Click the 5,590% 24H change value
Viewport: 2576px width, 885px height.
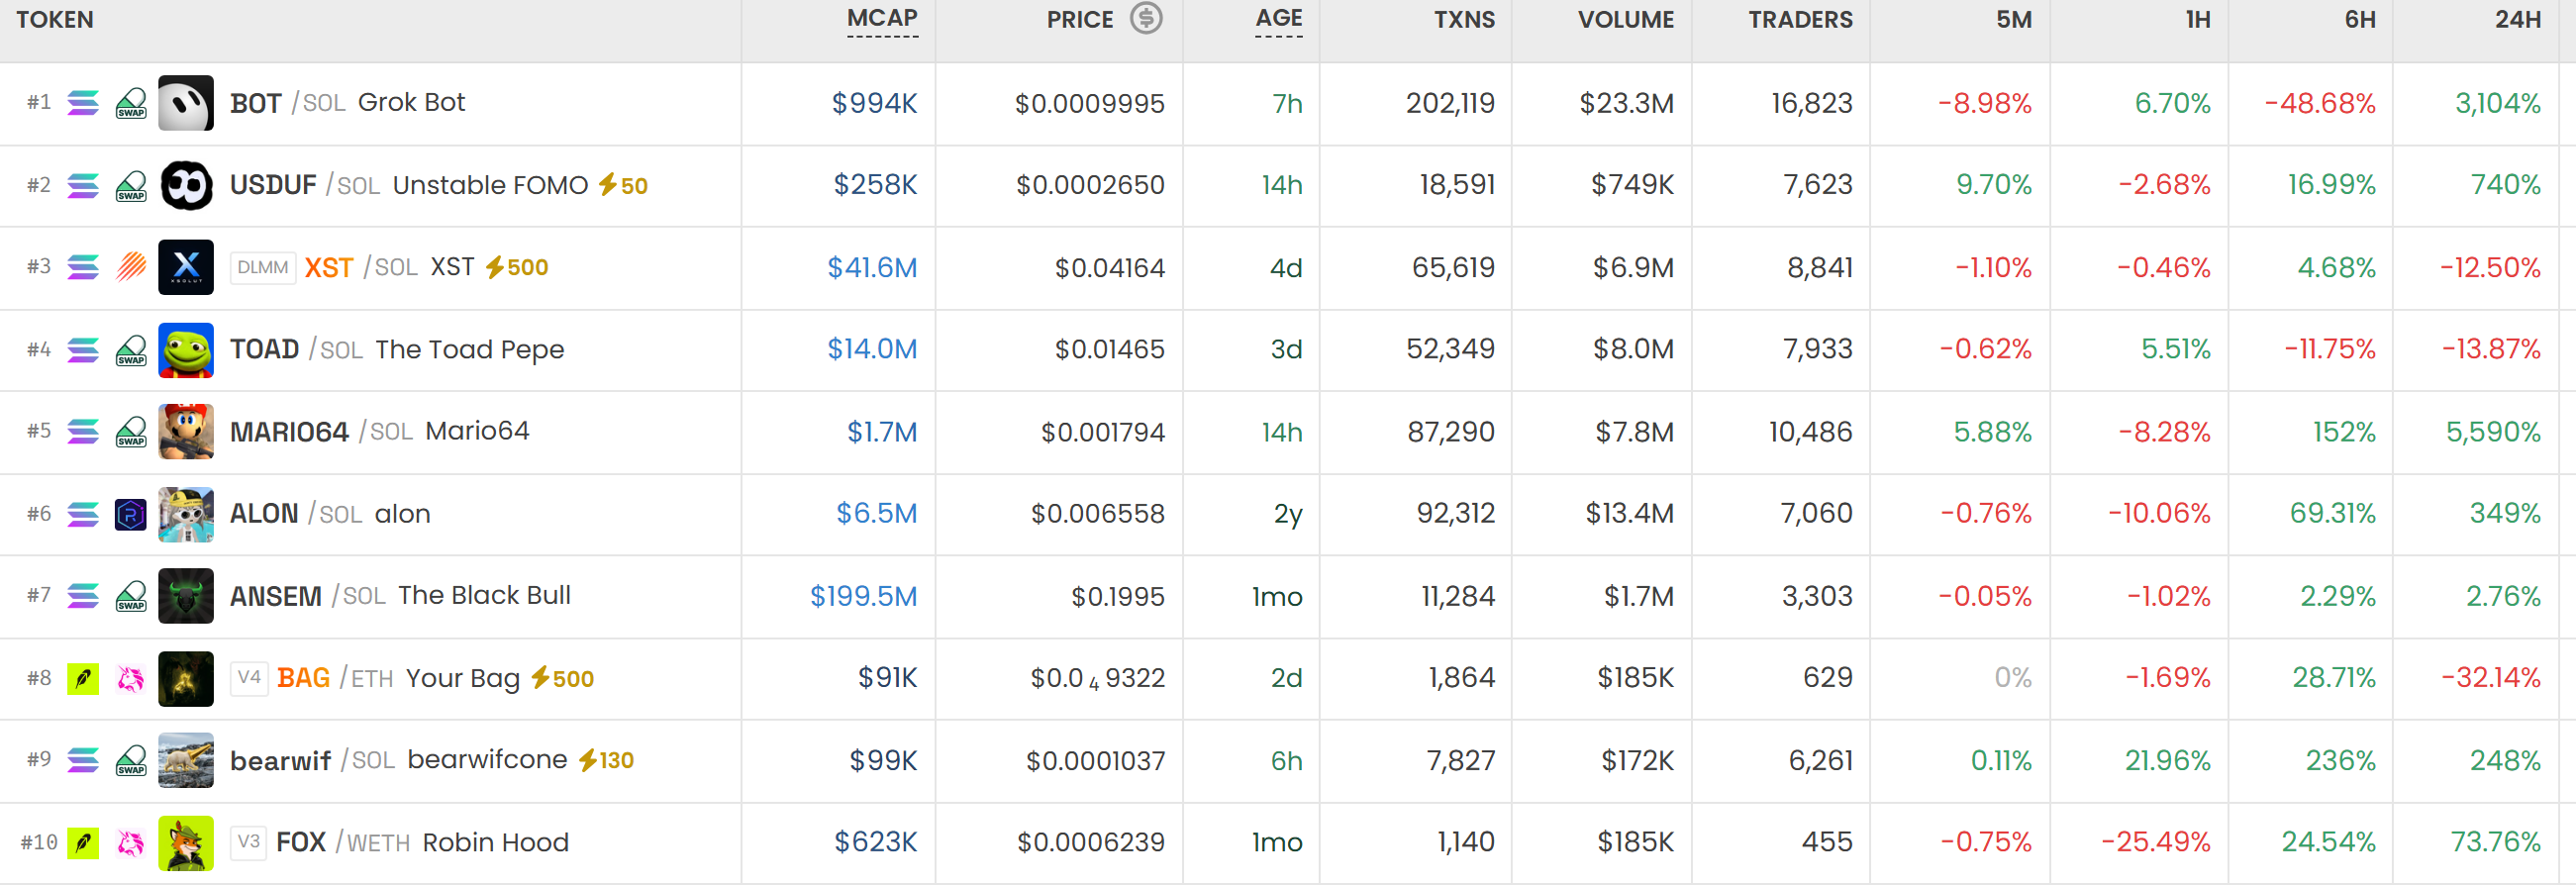[x=2493, y=432]
